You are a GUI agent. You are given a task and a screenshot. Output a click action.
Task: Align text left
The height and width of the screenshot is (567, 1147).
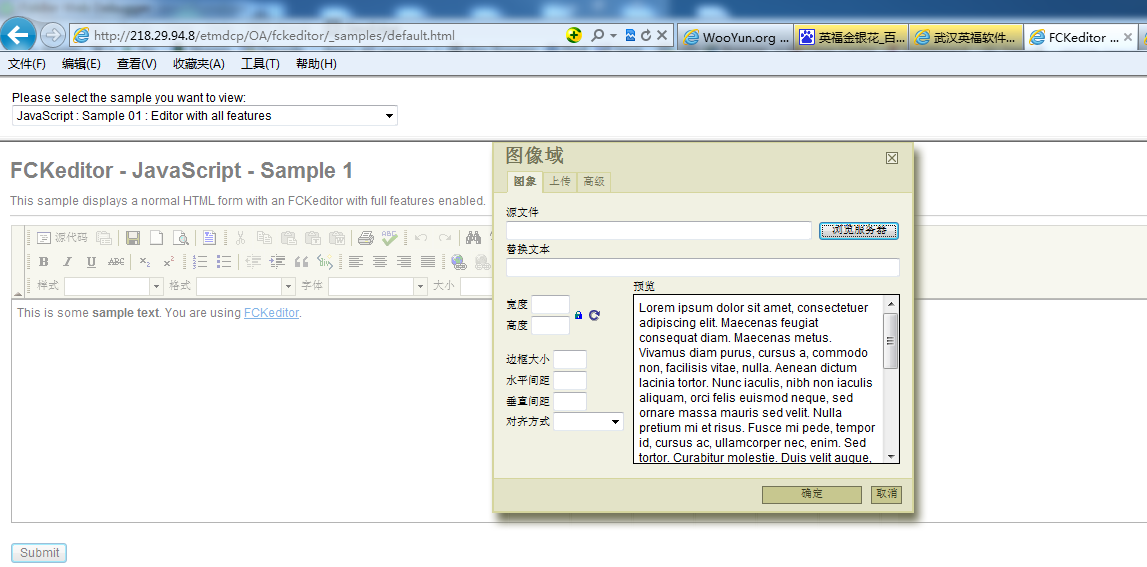click(356, 261)
